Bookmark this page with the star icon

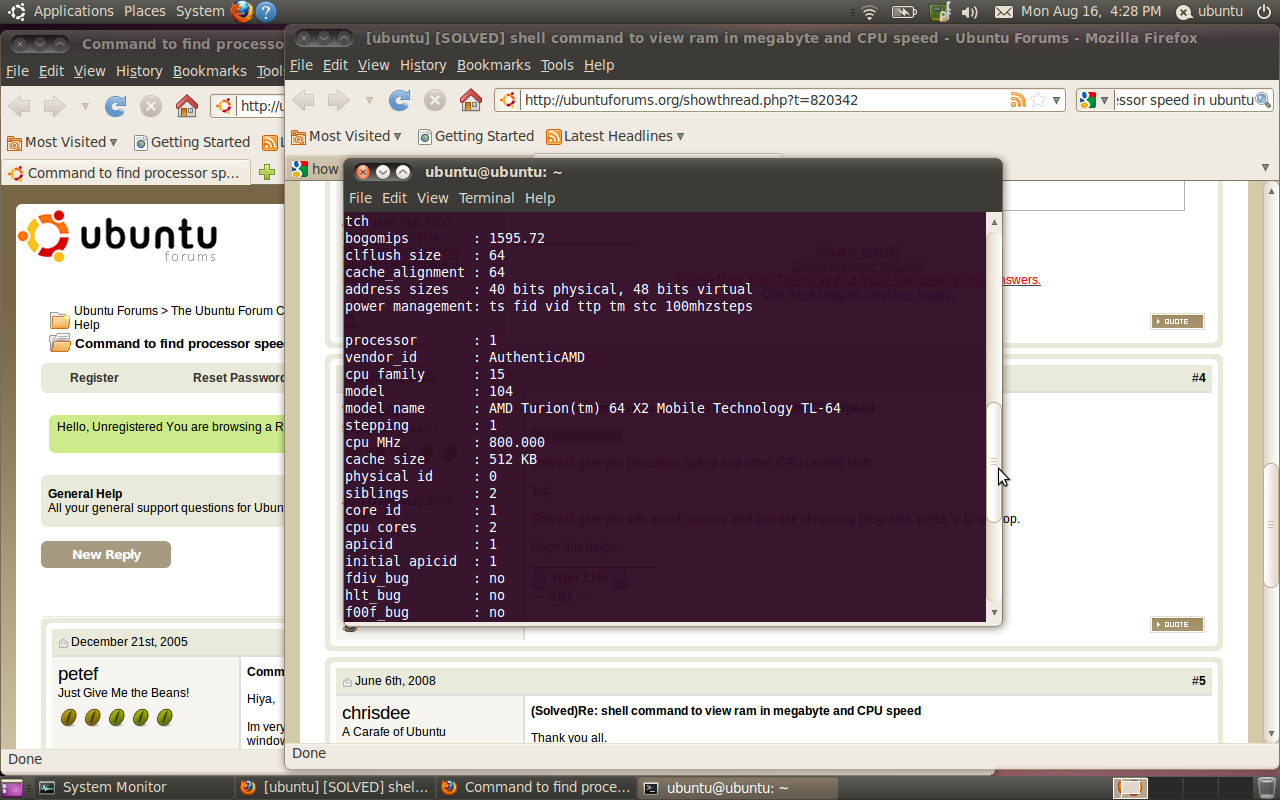click(1038, 100)
